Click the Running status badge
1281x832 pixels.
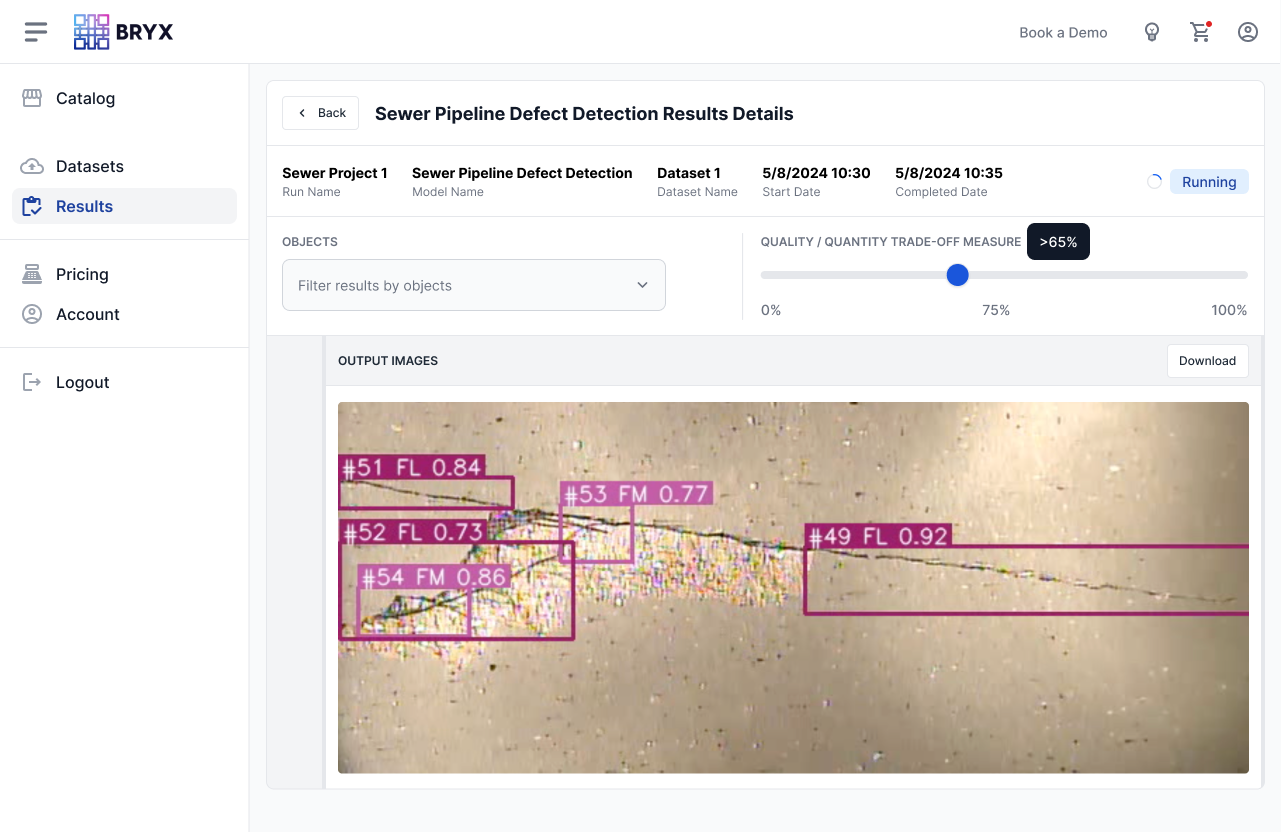1208,182
